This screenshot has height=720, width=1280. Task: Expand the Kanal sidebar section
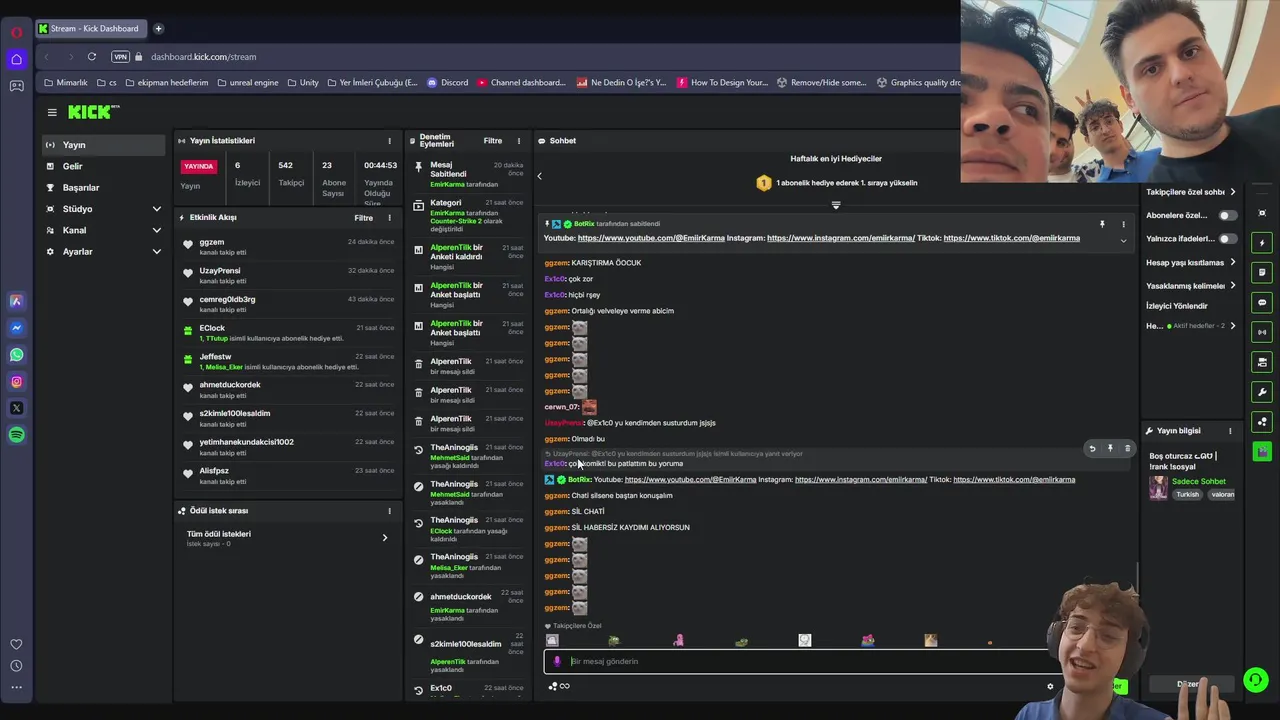(x=103, y=230)
